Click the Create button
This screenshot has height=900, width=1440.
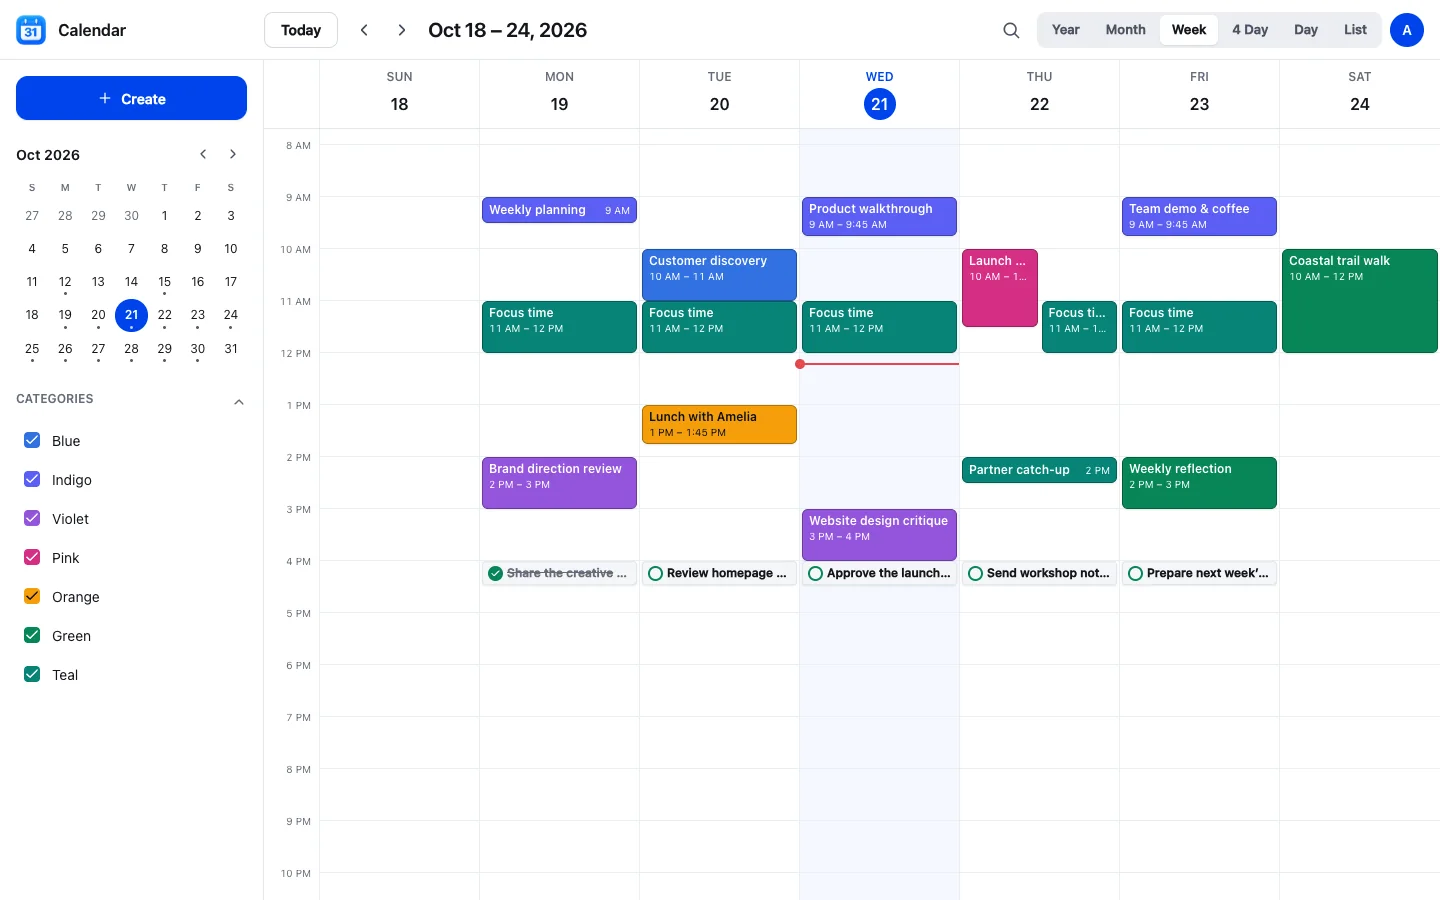pos(131,98)
